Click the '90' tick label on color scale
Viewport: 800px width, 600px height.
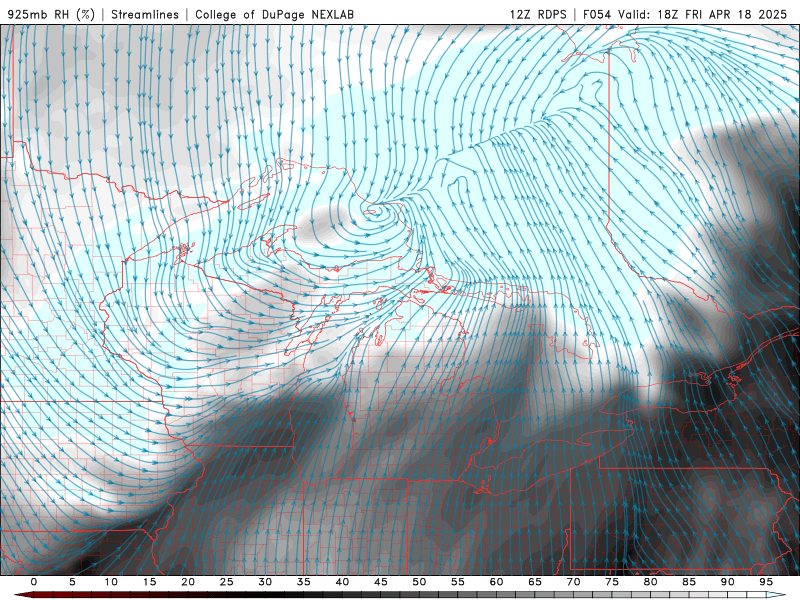click(x=727, y=582)
